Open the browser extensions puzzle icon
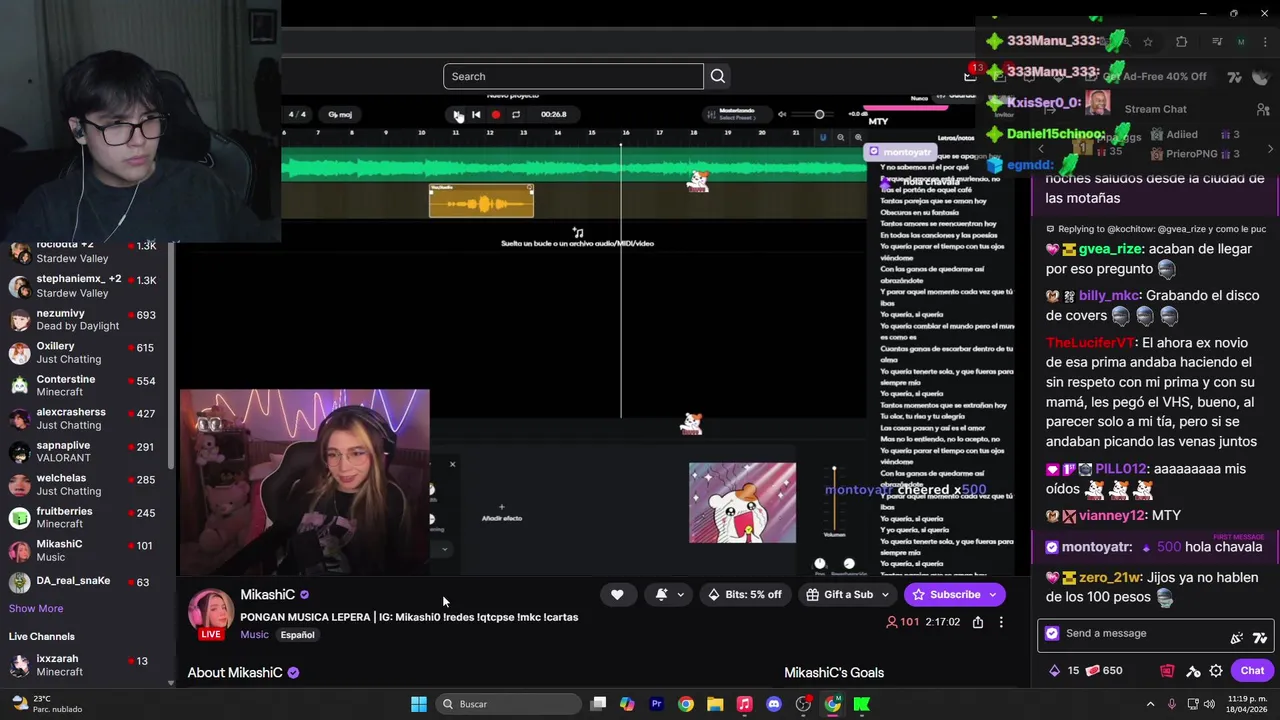This screenshot has width=1280, height=720. pyautogui.click(x=1181, y=42)
